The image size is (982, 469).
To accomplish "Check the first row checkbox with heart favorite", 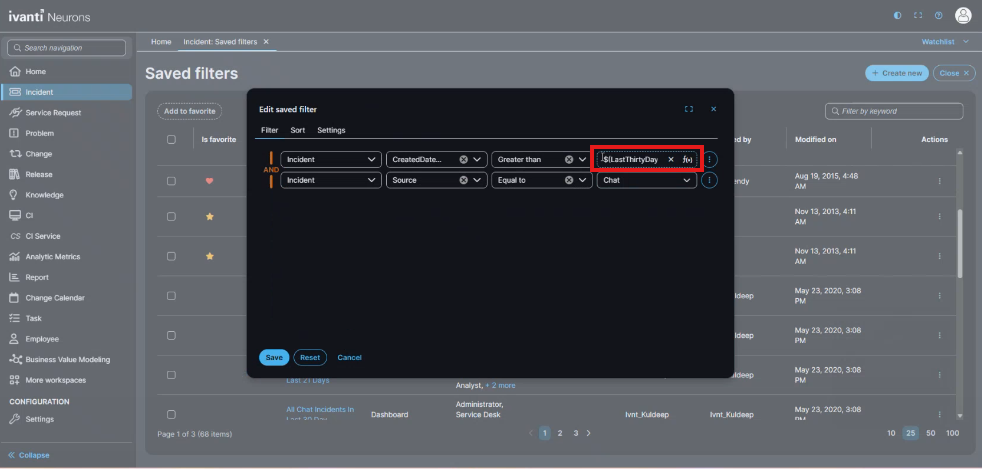I will pos(171,181).
